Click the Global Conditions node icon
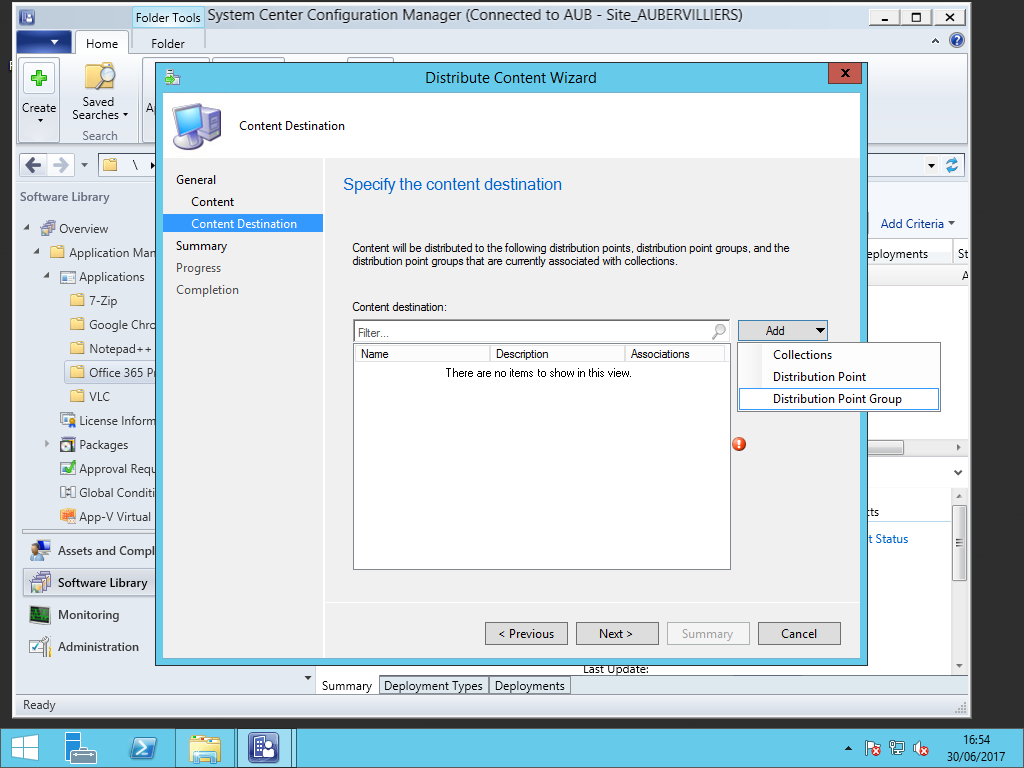The width and height of the screenshot is (1024, 768). coord(67,492)
